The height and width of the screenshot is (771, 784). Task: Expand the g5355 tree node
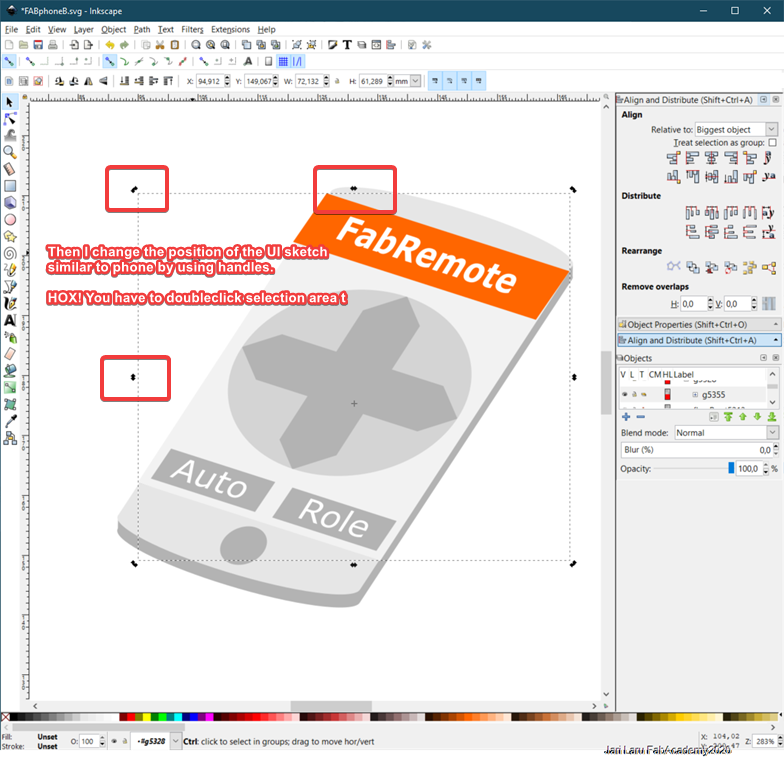click(x=695, y=394)
